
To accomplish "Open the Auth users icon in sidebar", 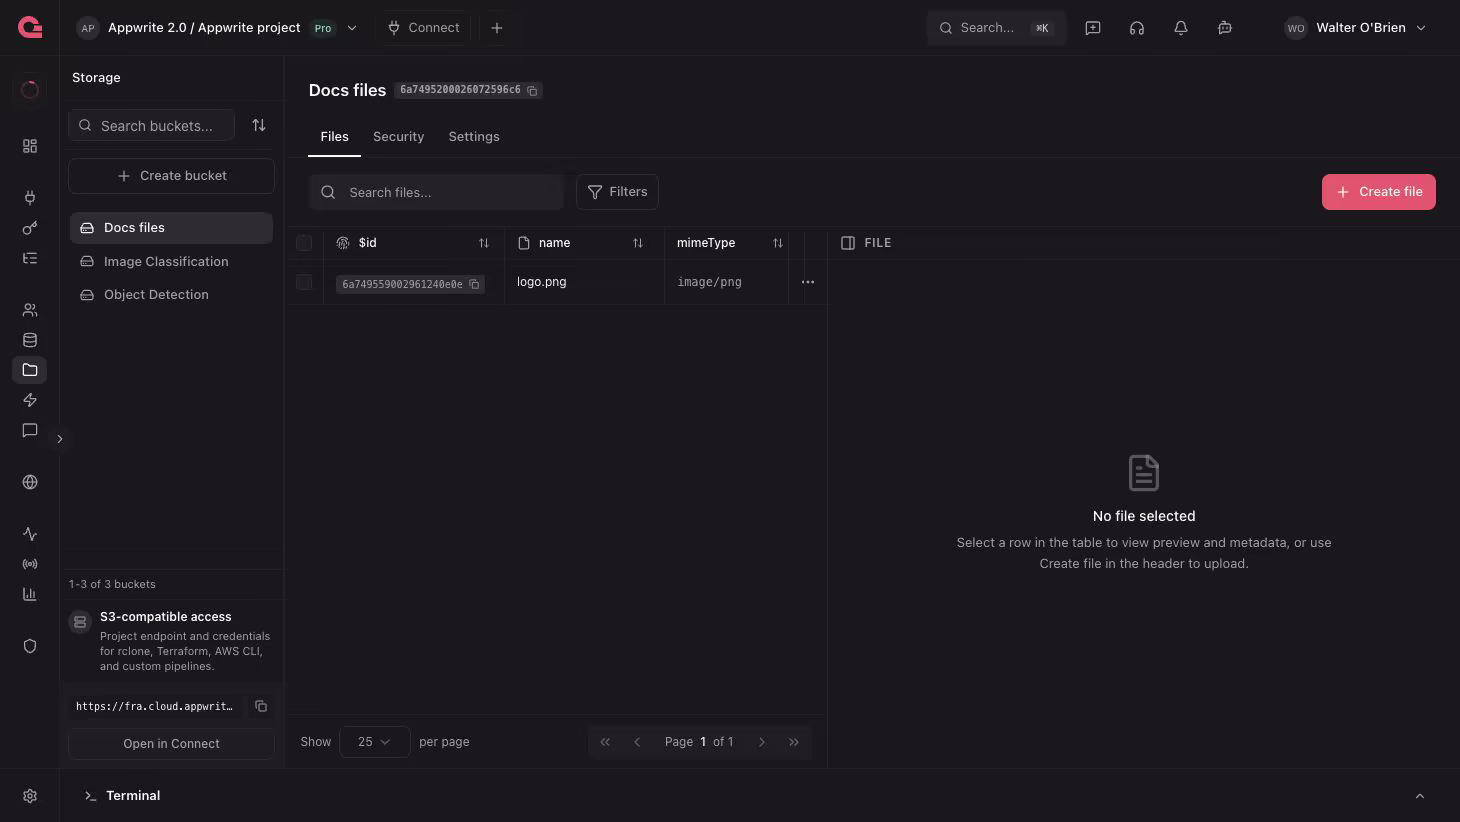I will click(30, 310).
